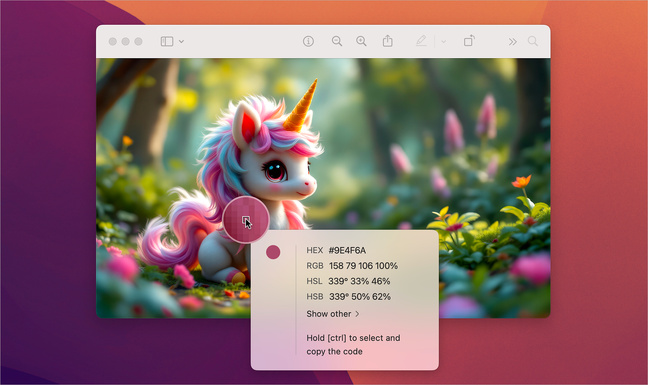648x385 pixels.
Task: Rotate the image with the rotate icon
Action: [x=469, y=41]
